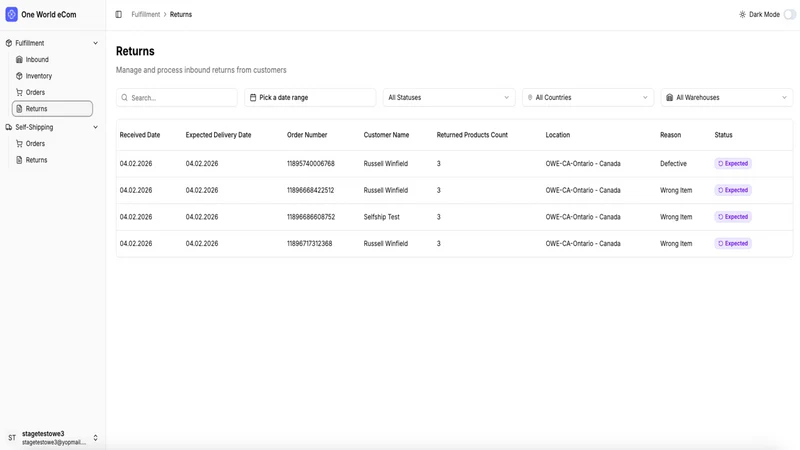
Task: Toggle the Dark Mode switch
Action: (790, 14)
